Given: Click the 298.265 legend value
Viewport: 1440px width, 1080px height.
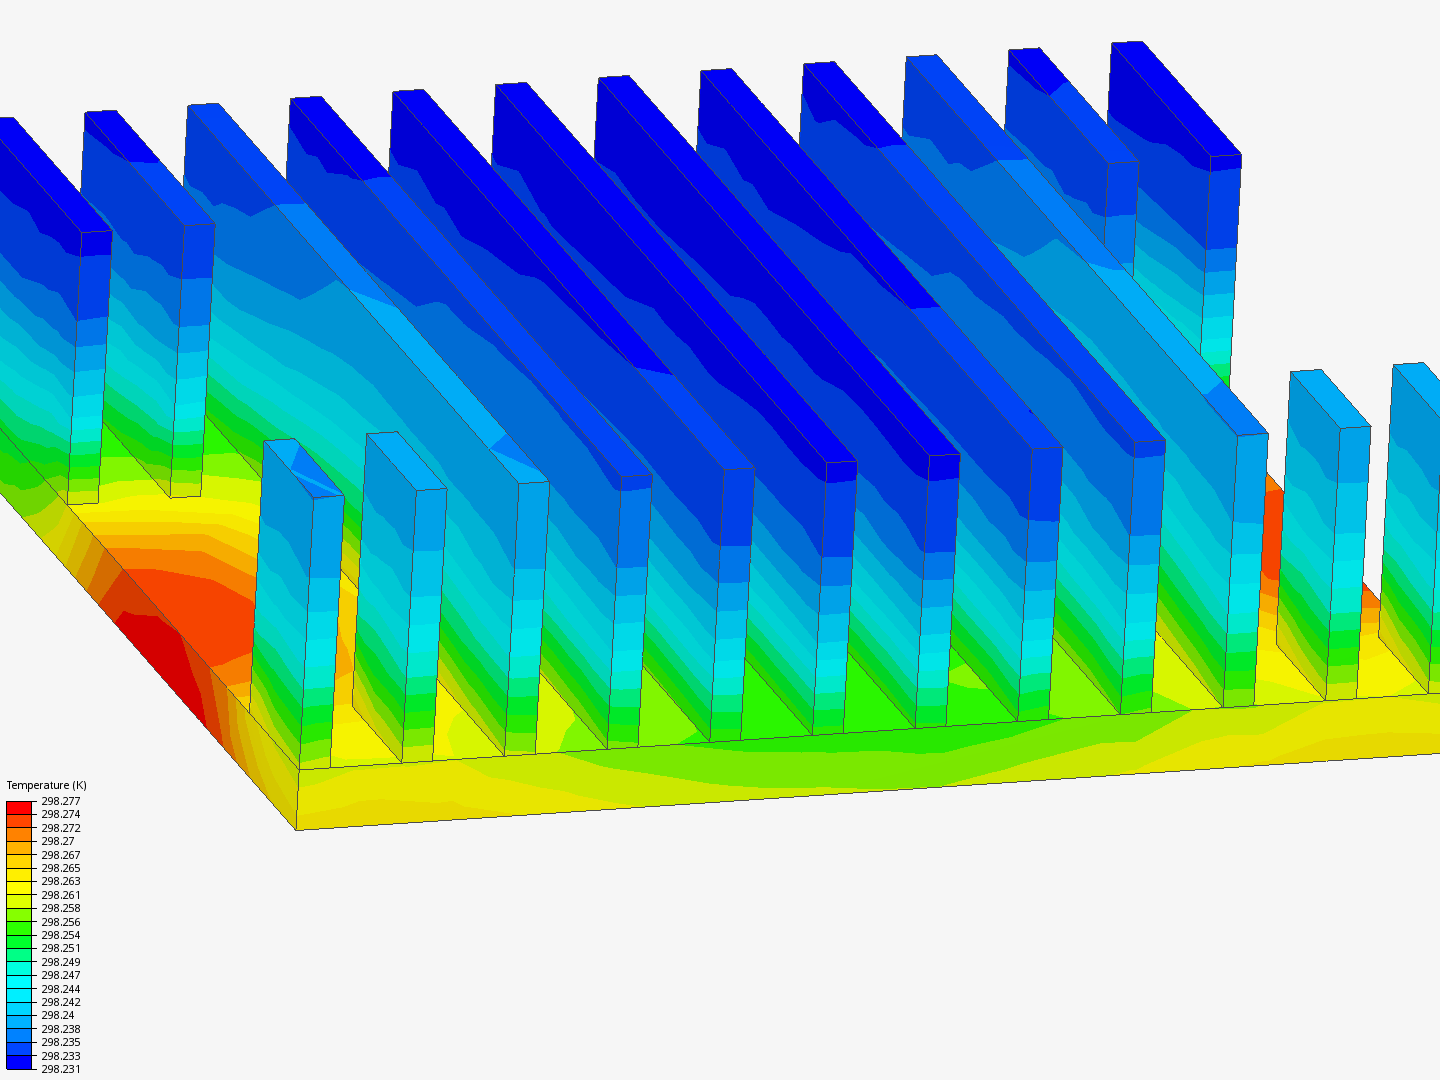Looking at the screenshot, I should (x=61, y=868).
